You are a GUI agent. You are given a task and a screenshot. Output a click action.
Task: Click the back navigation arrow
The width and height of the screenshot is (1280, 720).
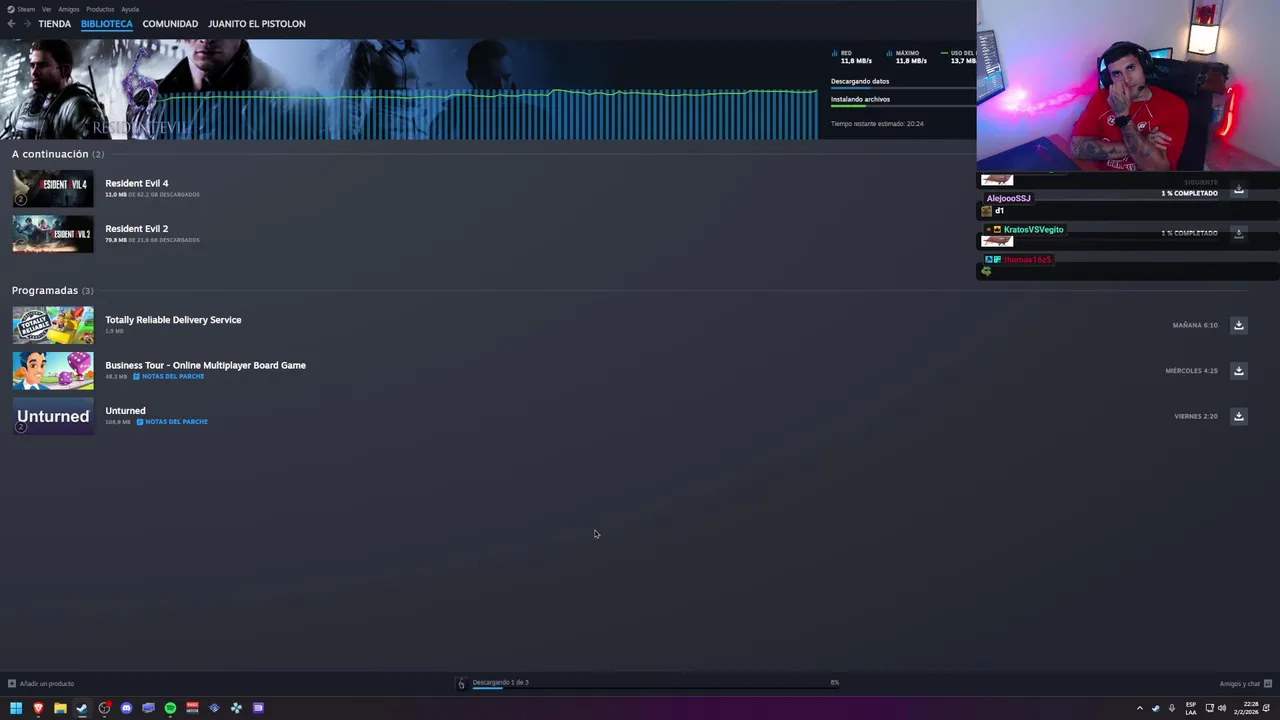tap(11, 24)
